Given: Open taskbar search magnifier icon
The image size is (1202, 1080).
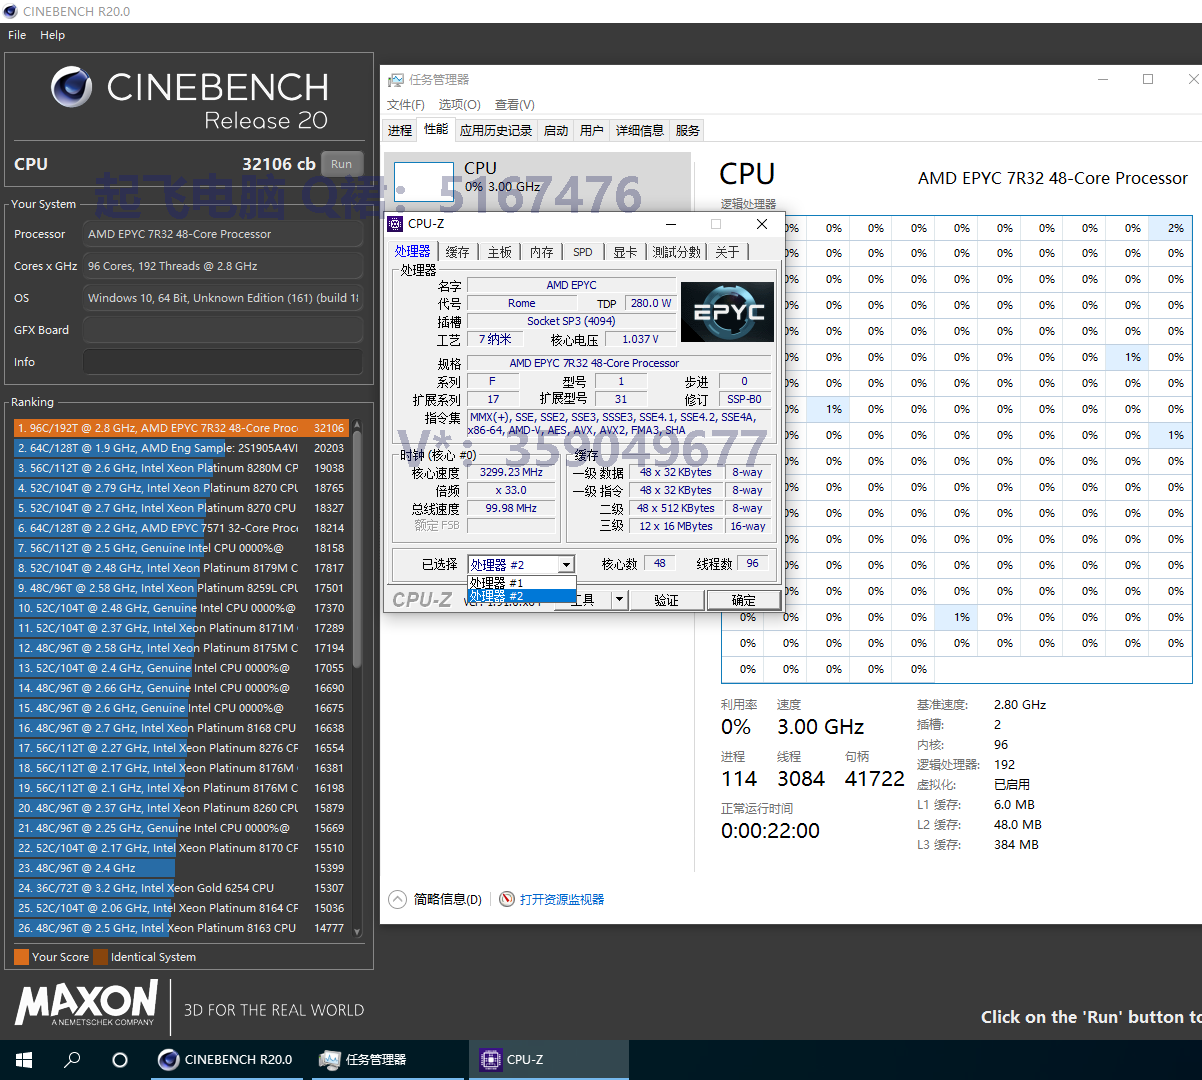Looking at the screenshot, I should [72, 1060].
